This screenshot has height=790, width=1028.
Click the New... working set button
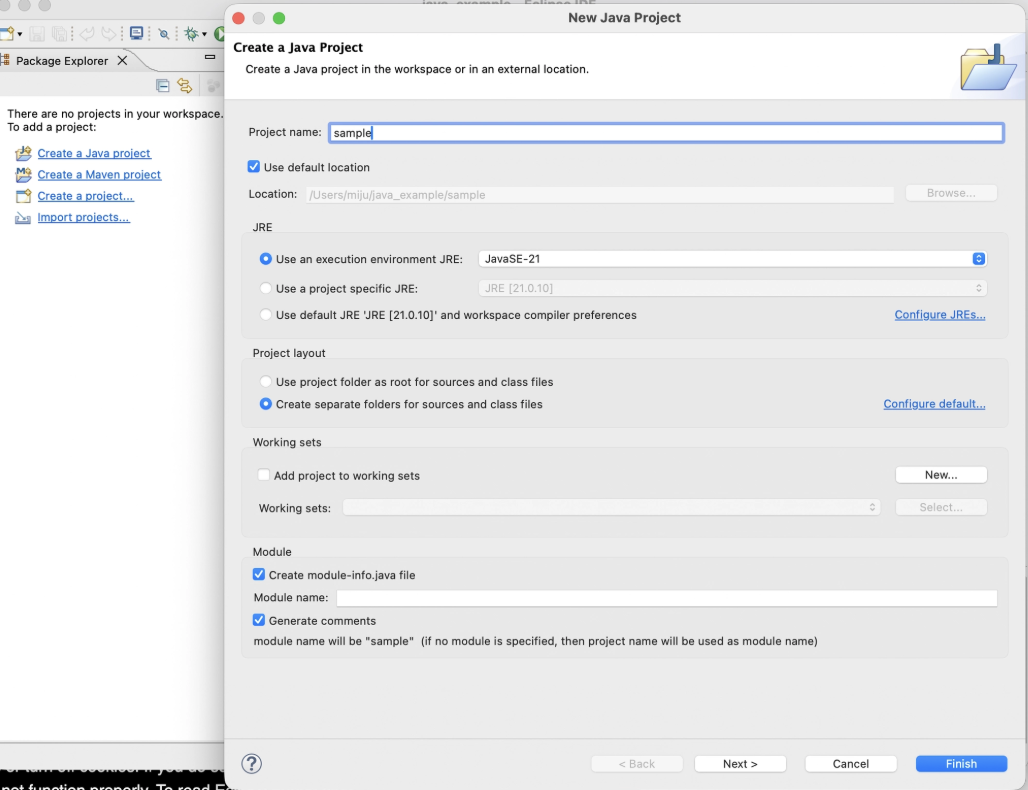941,475
